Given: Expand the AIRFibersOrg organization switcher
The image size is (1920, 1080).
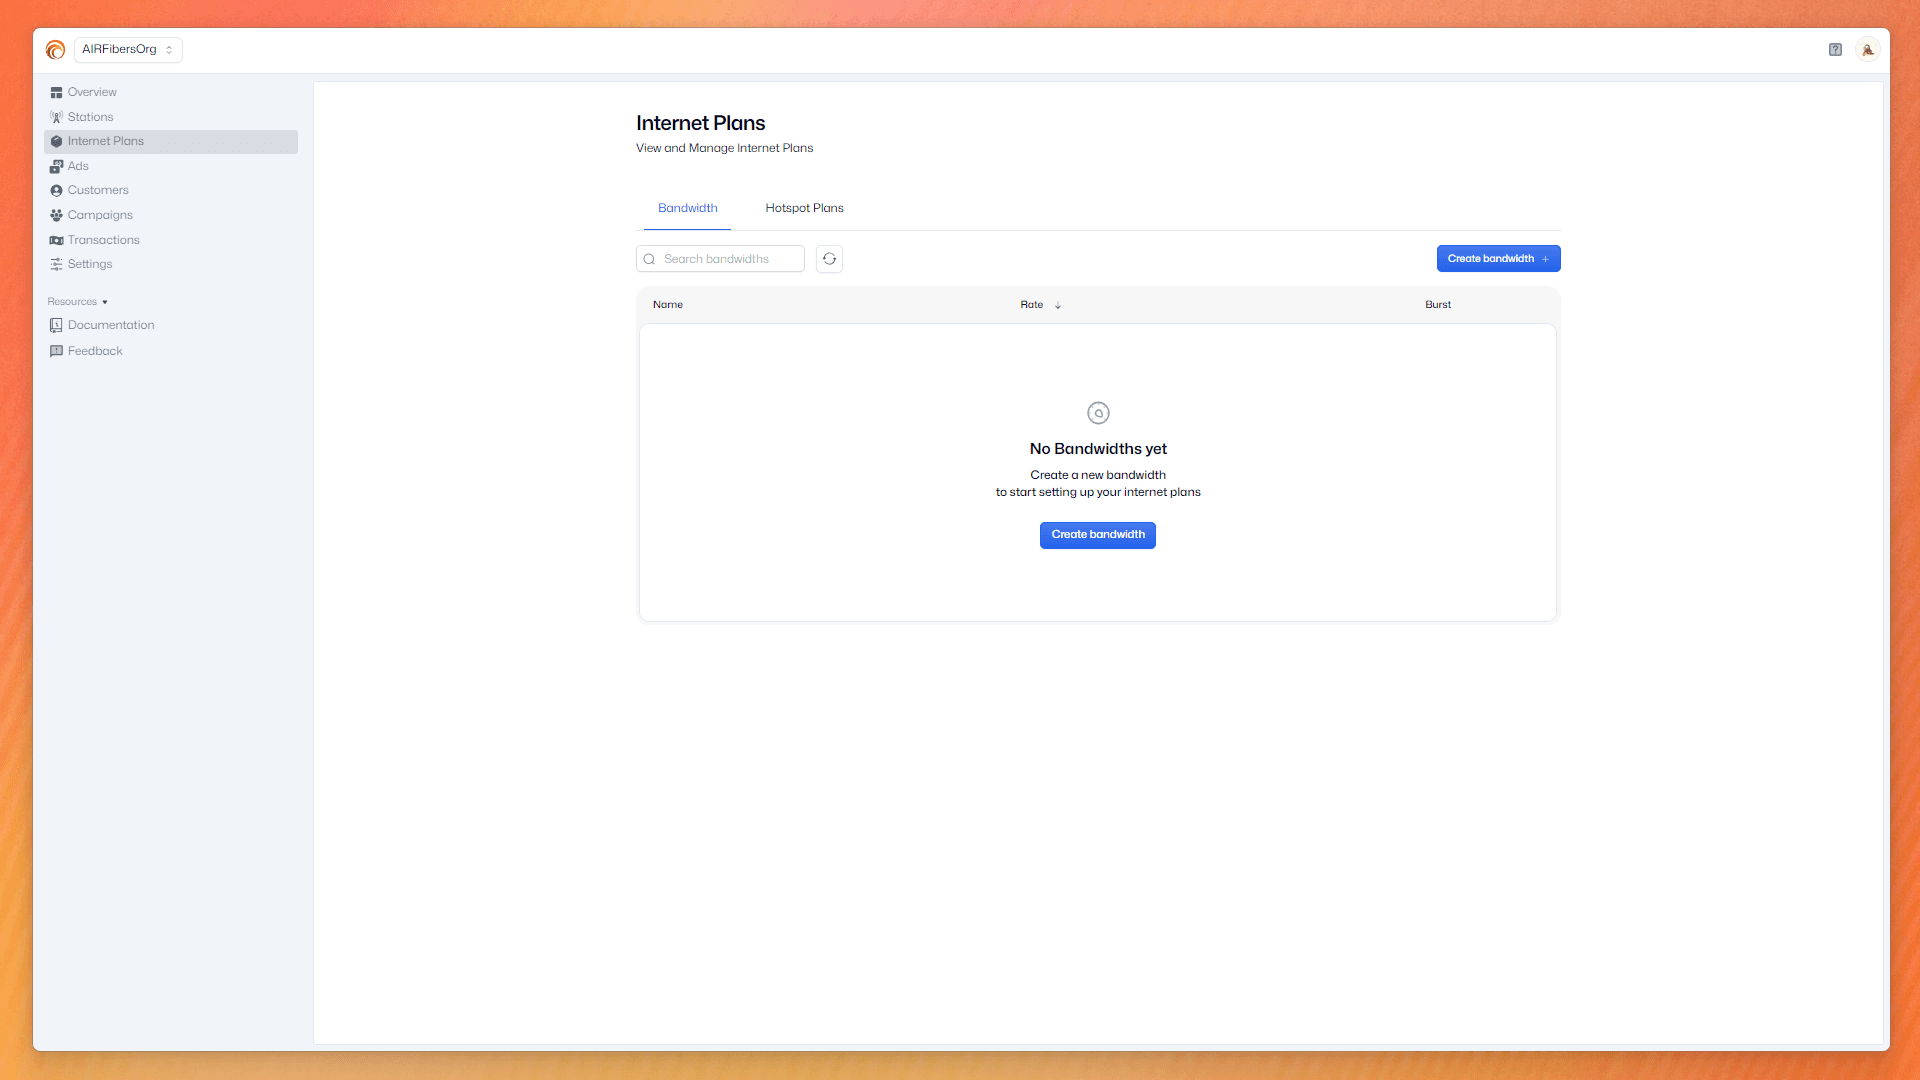Looking at the screenshot, I should tap(128, 49).
